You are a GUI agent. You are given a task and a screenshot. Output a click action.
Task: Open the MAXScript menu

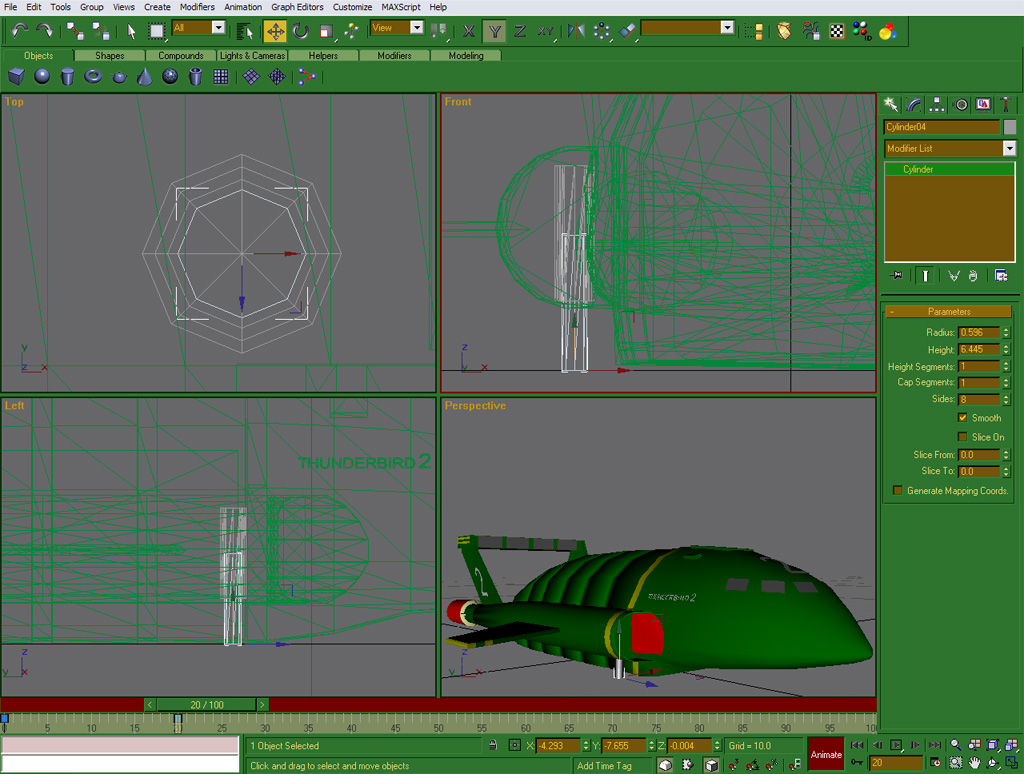click(401, 7)
